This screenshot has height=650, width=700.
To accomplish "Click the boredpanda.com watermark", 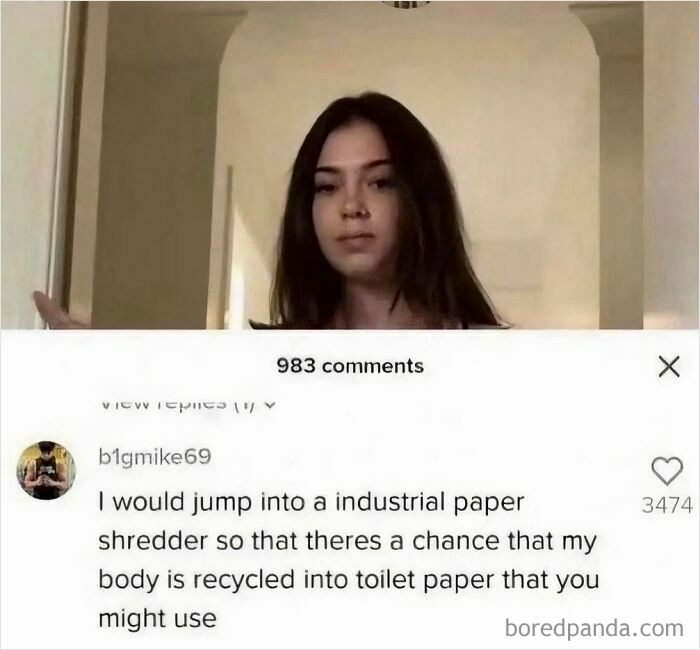I will tap(594, 628).
